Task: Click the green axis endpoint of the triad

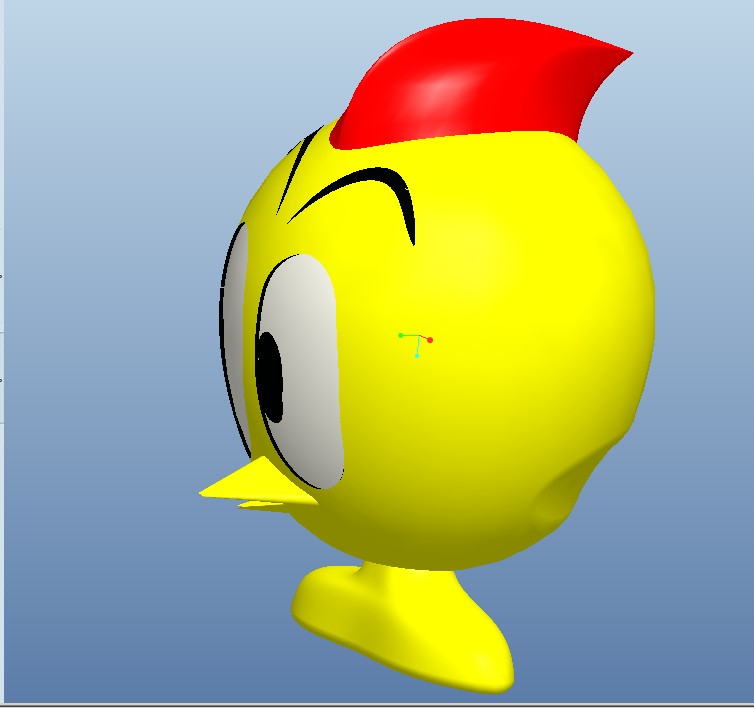Action: 401,335
